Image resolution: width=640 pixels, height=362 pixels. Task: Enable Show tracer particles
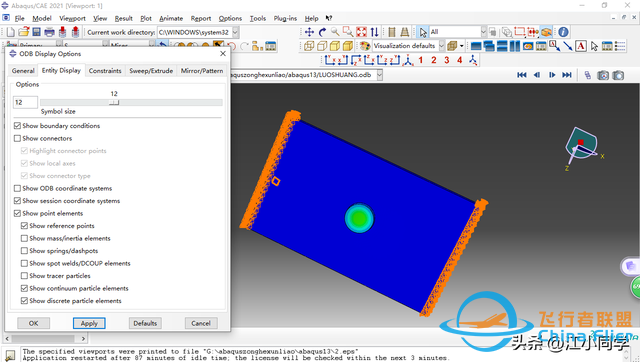click(24, 276)
